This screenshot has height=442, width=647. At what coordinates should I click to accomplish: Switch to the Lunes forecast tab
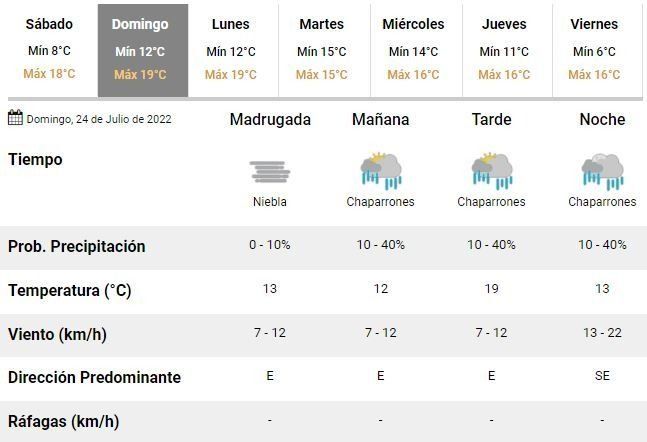pos(231,49)
